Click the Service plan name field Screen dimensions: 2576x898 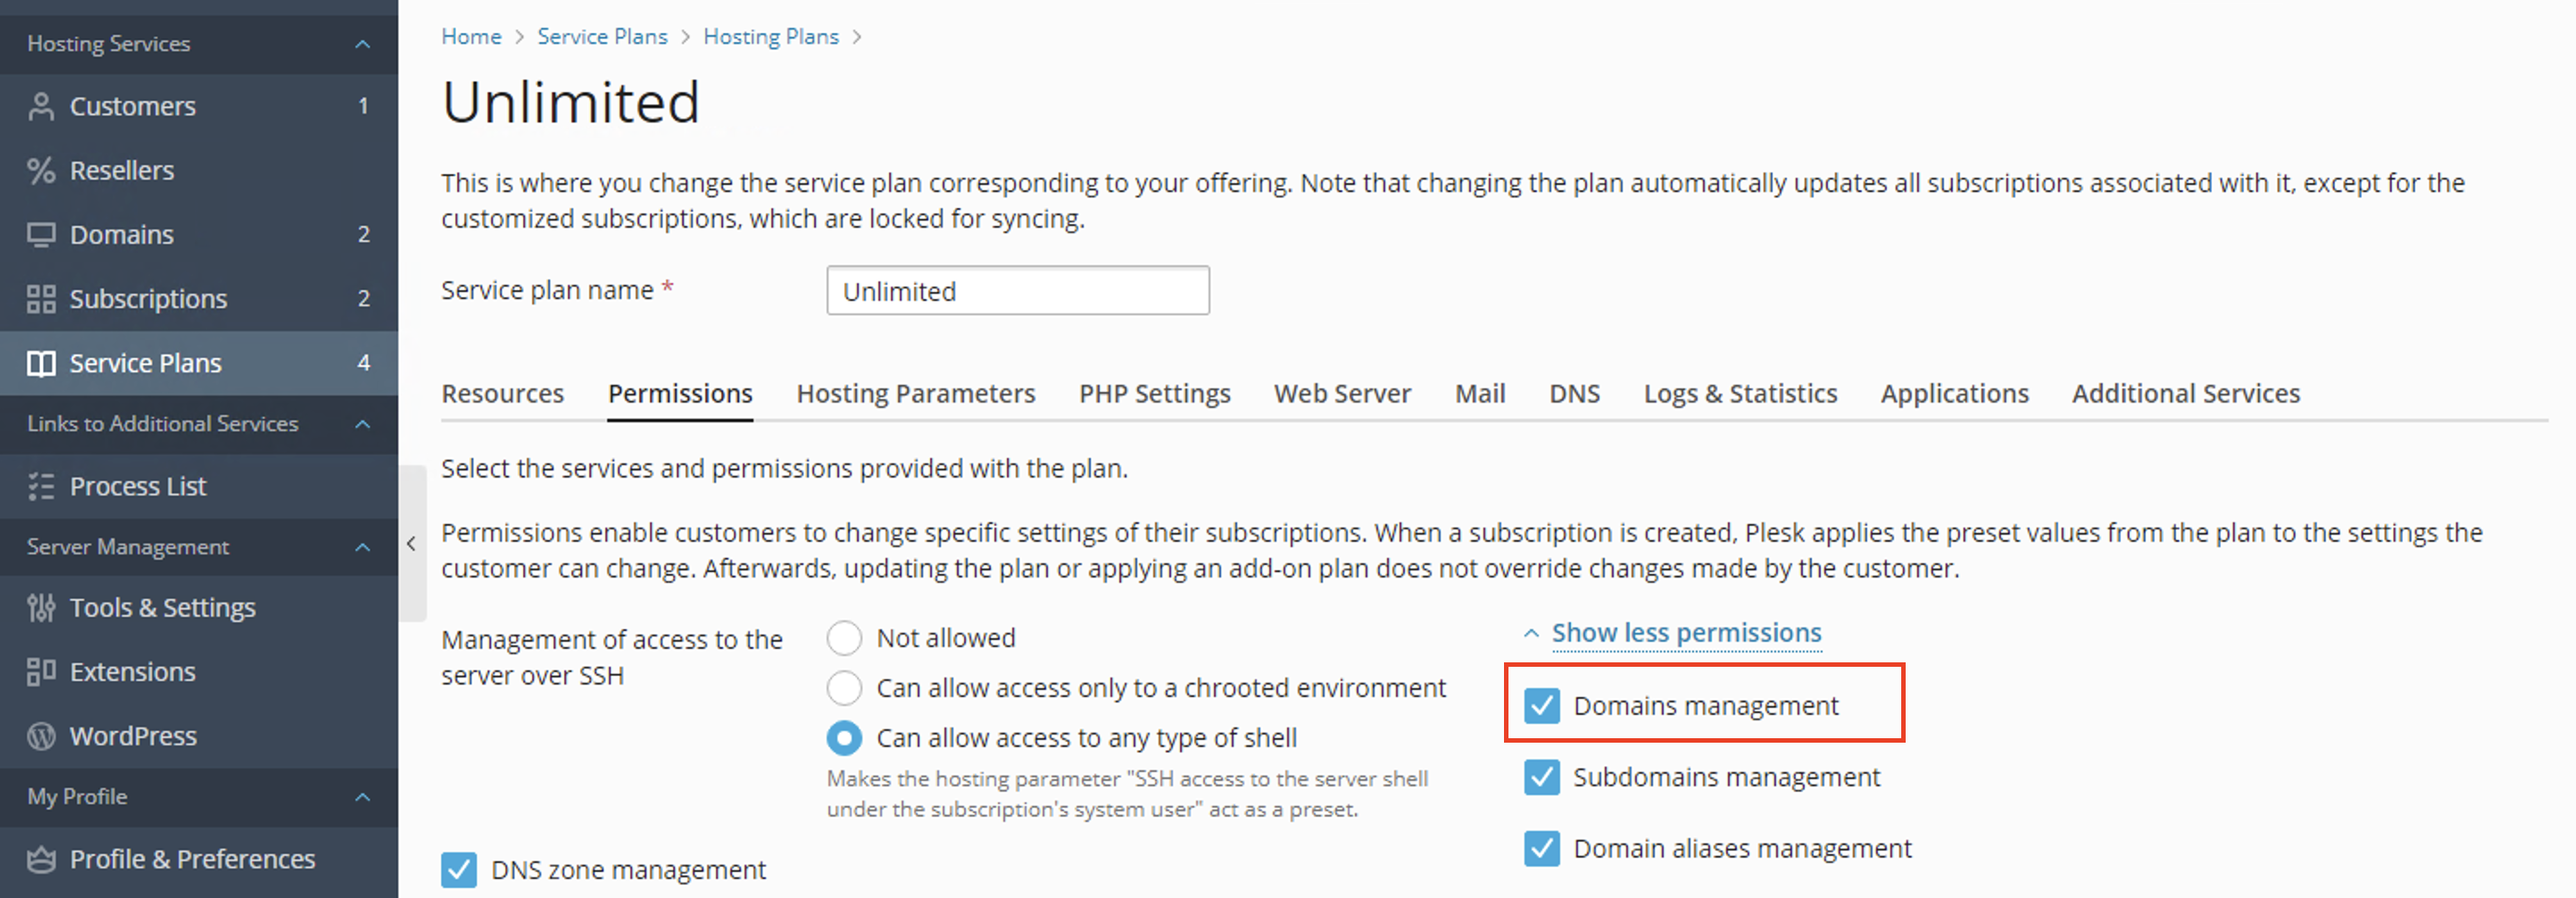(1017, 291)
